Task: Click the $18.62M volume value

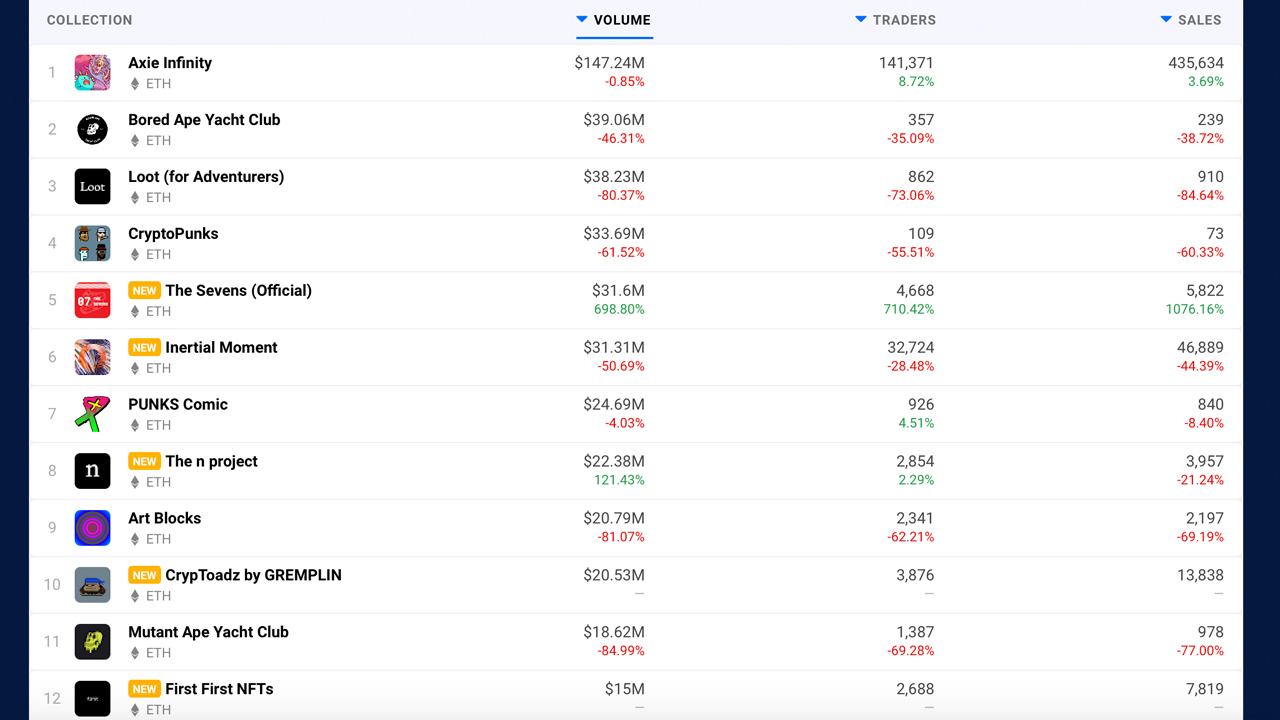Action: tap(614, 633)
